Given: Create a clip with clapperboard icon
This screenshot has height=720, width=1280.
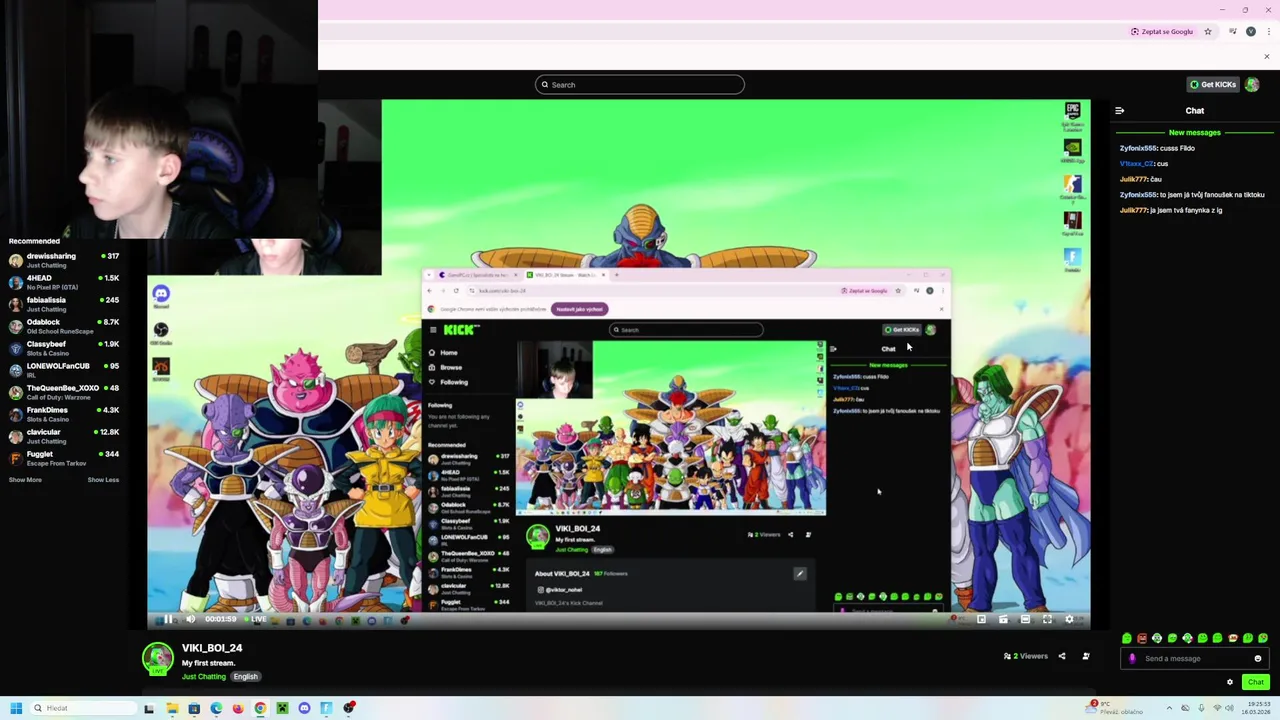Looking at the screenshot, I should (x=1003, y=619).
